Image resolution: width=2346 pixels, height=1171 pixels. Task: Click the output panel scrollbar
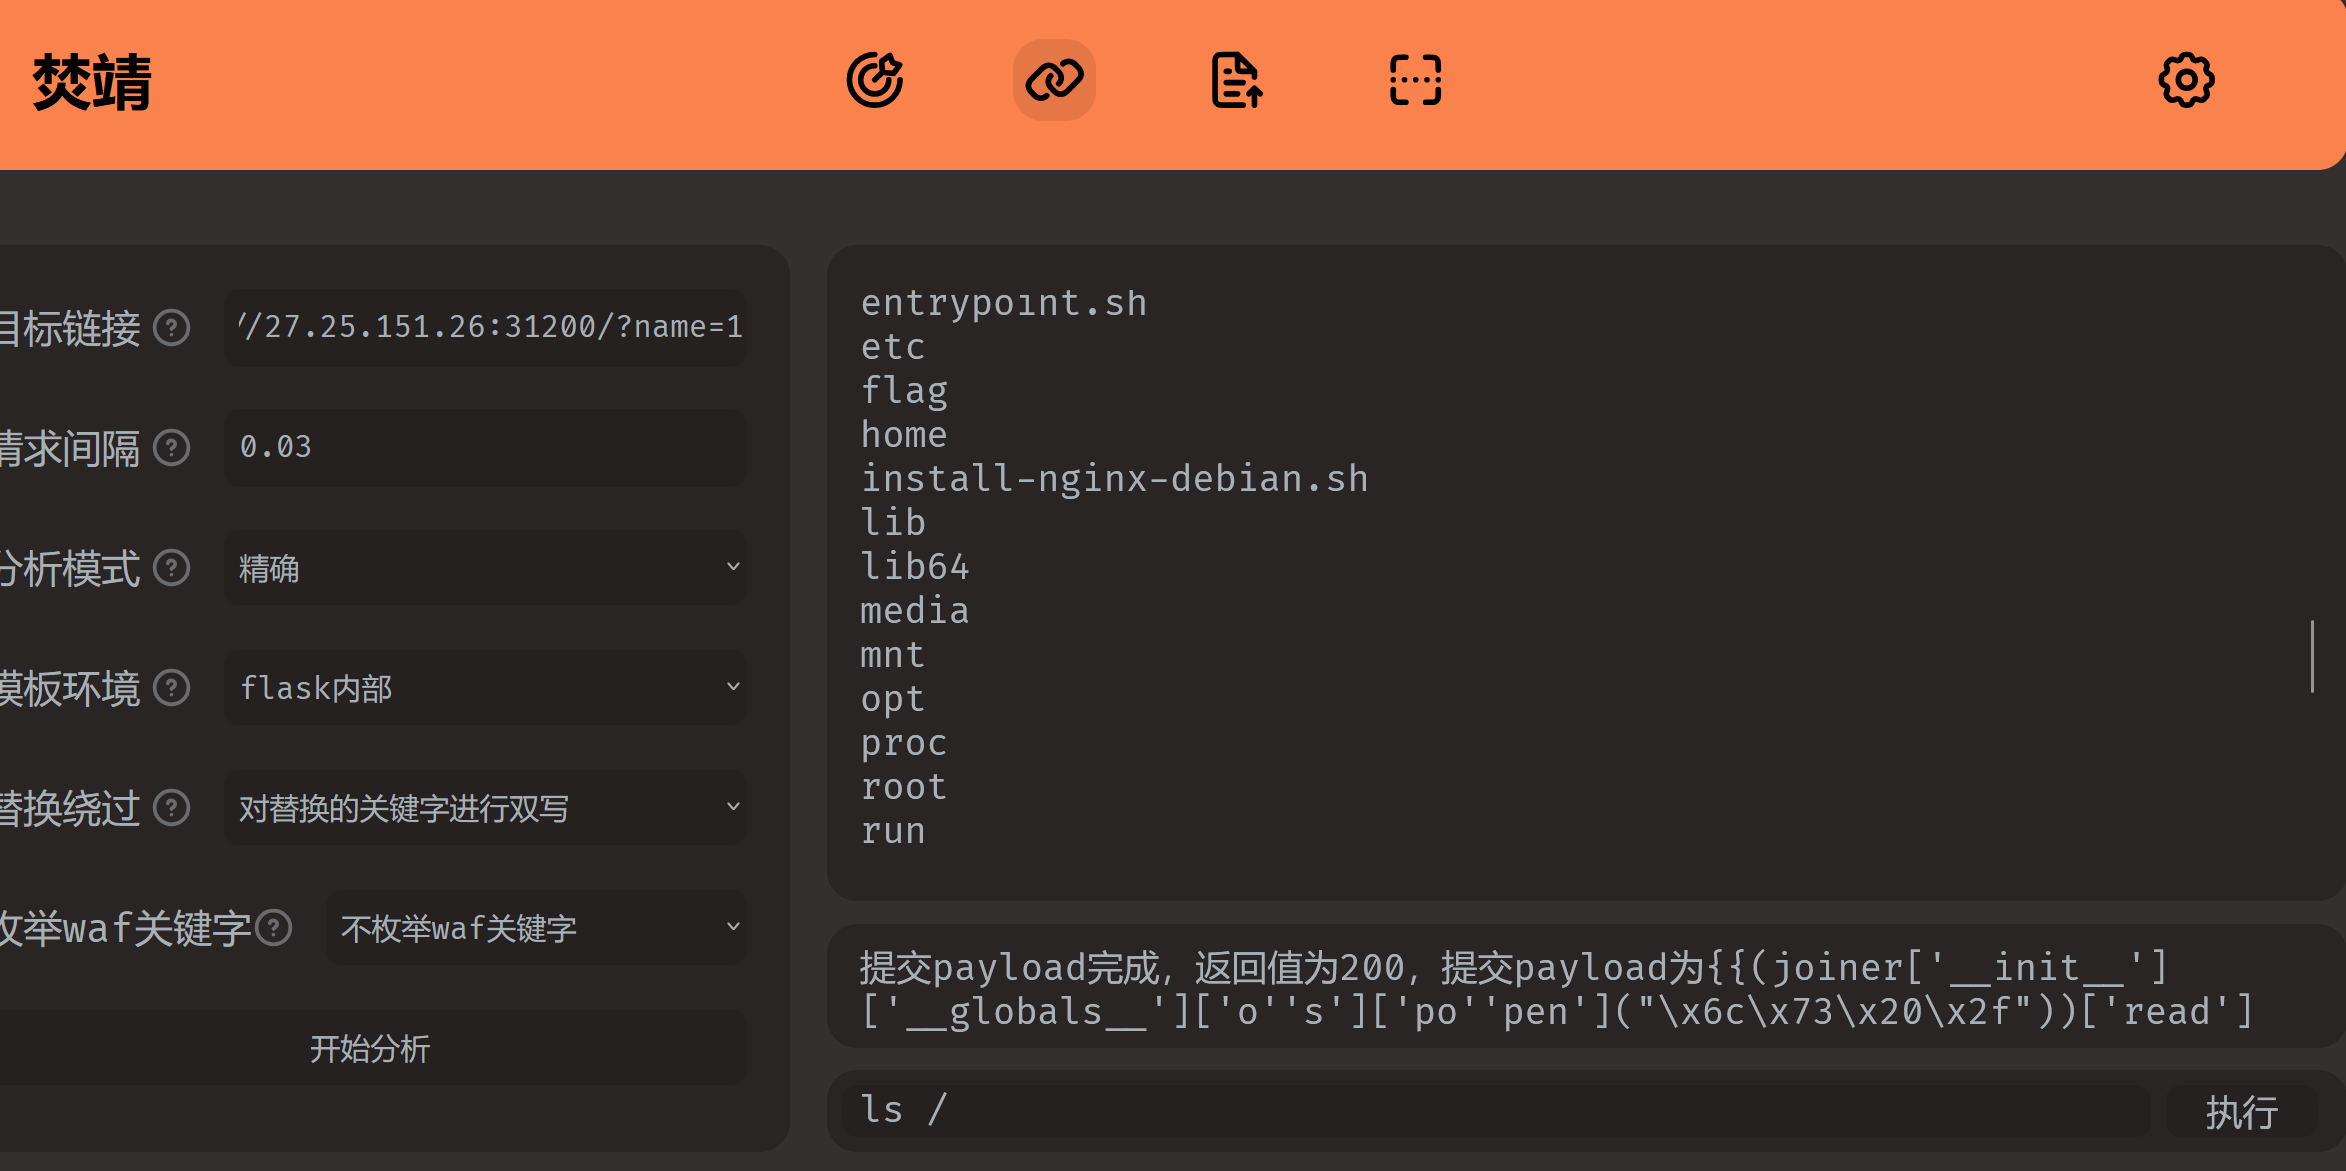pos(2312,656)
